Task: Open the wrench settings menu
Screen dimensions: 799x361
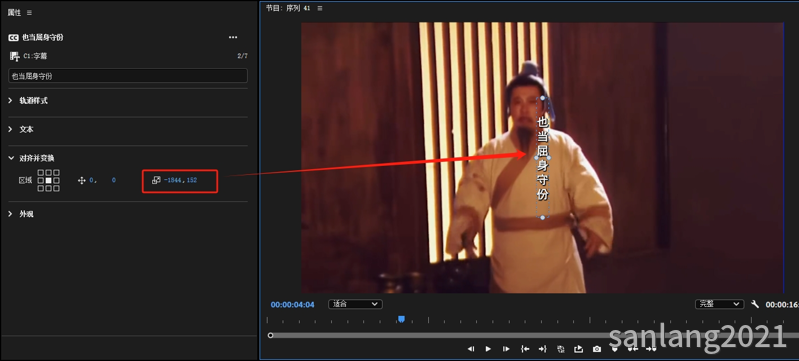Action: point(755,304)
